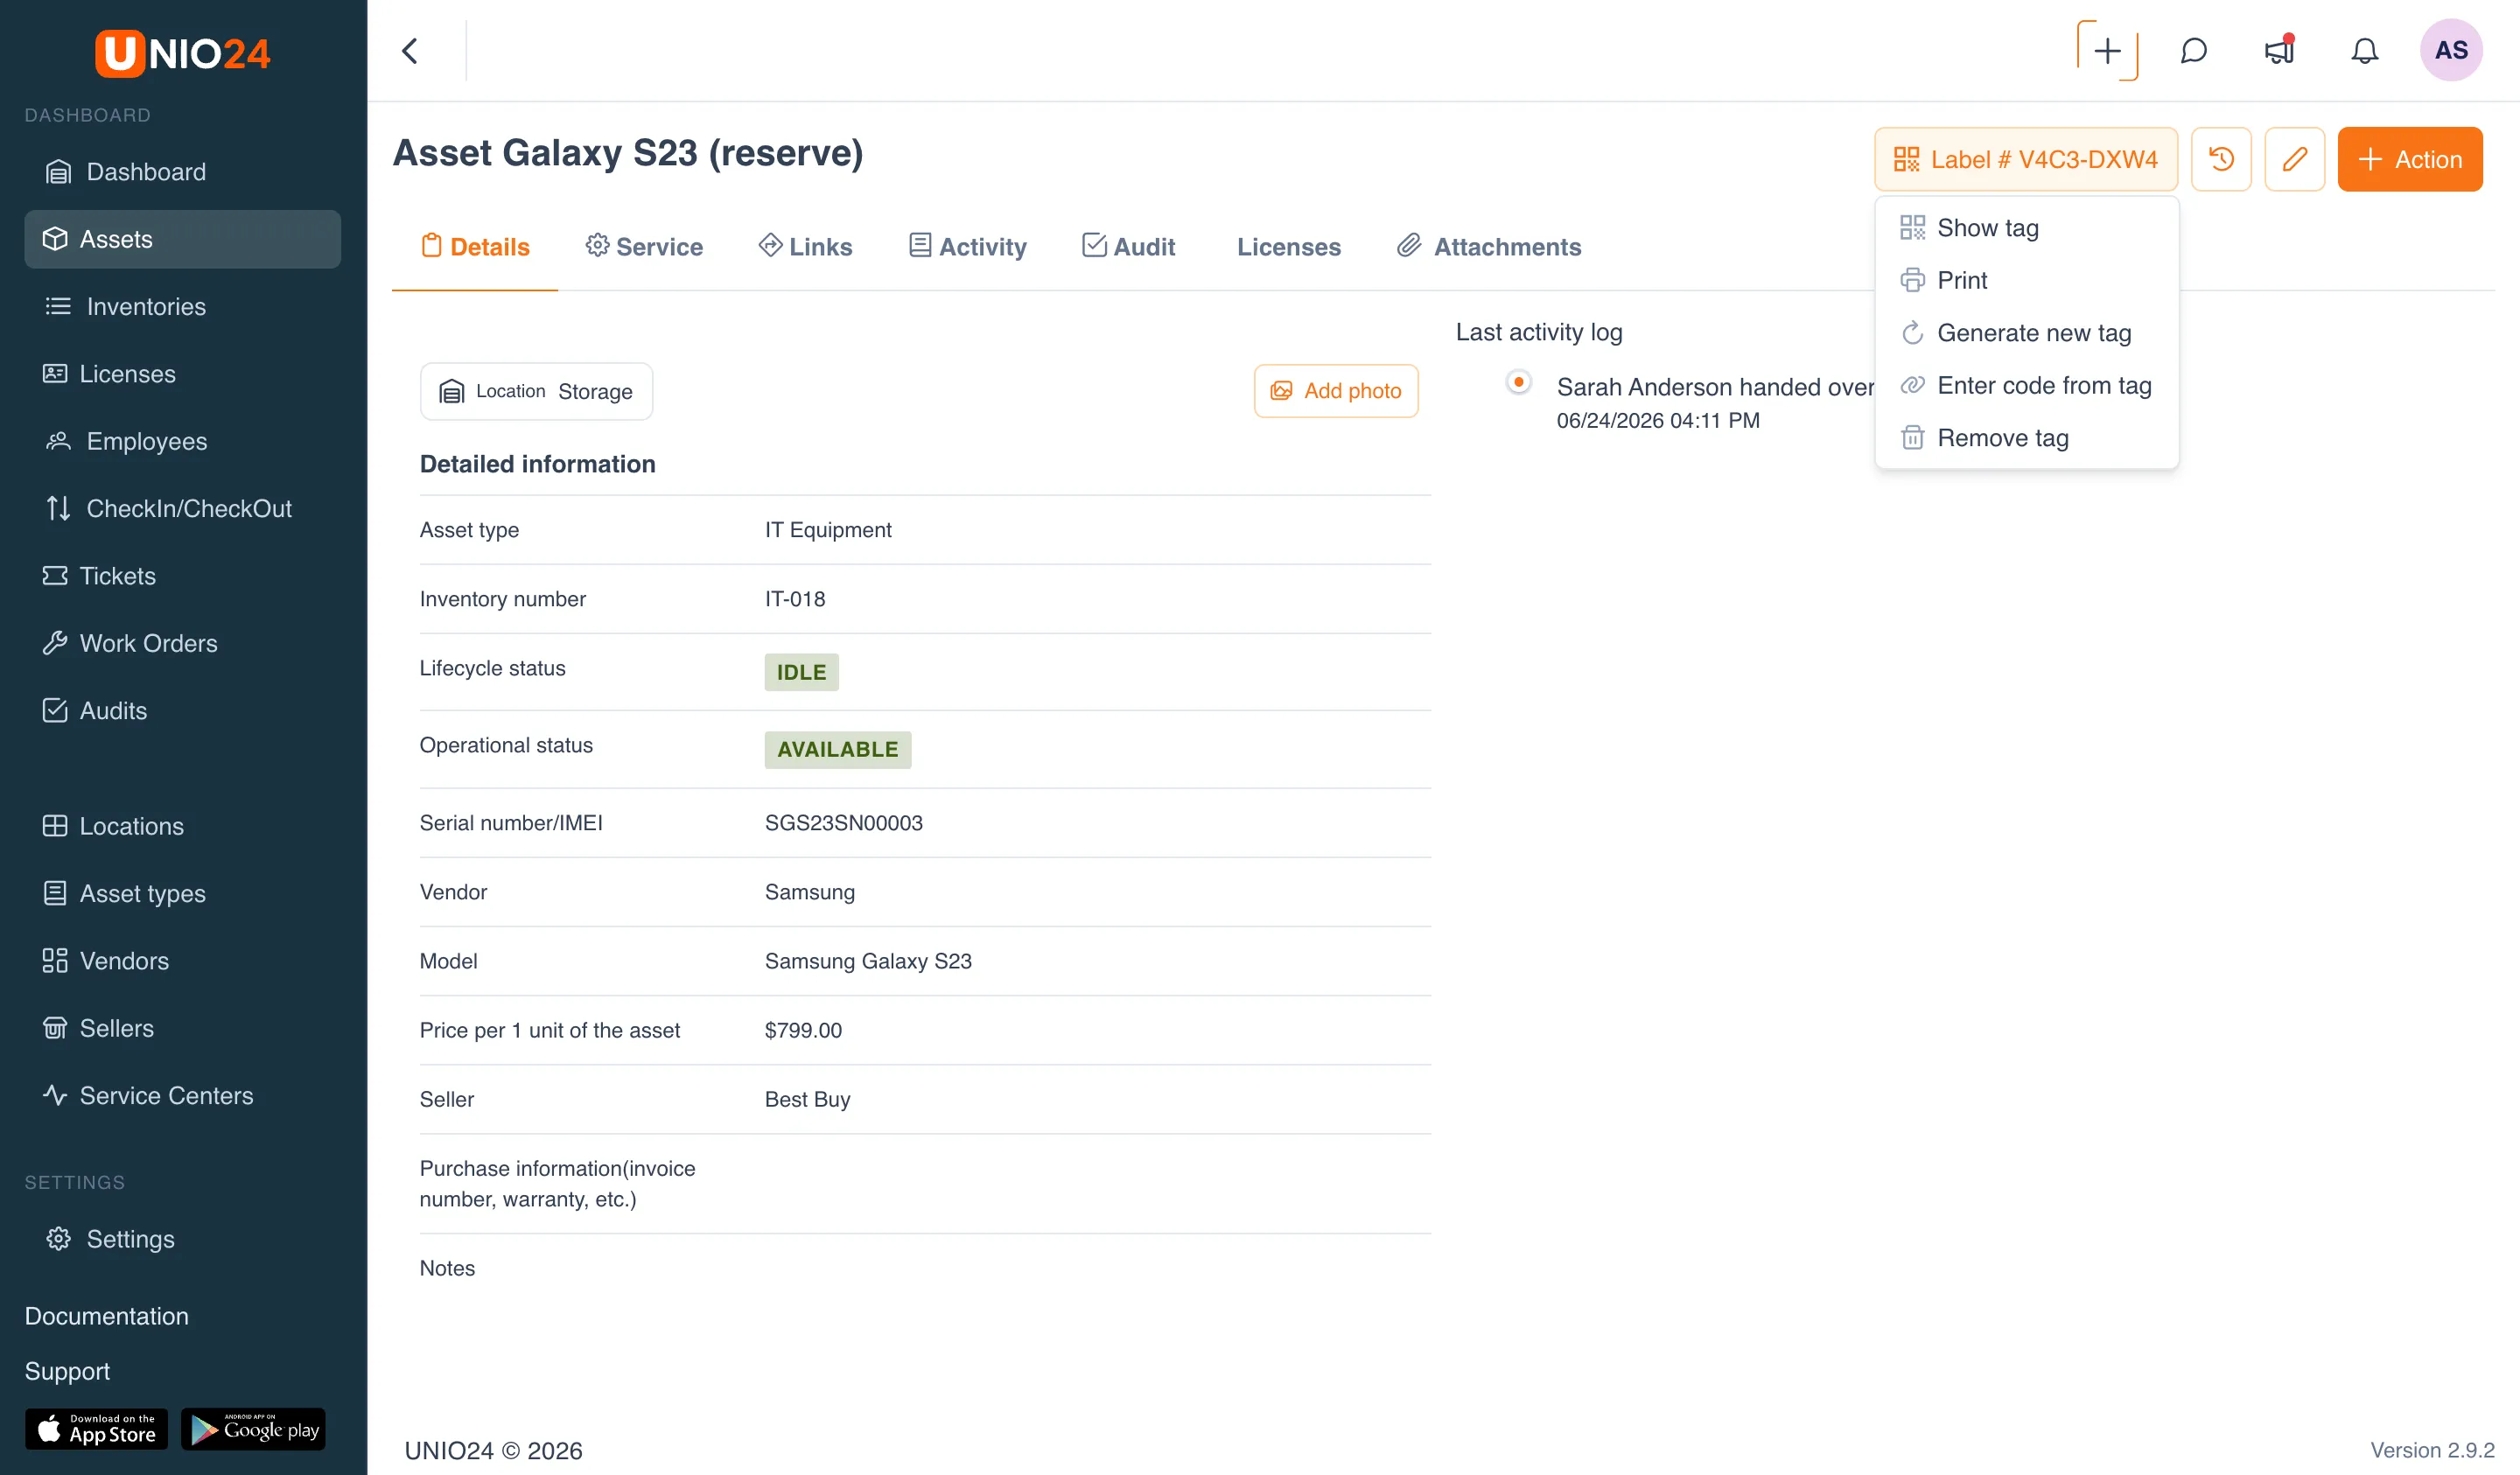Image resolution: width=2520 pixels, height=1475 pixels.
Task: Open the Documentation link in sidebar
Action: point(106,1316)
